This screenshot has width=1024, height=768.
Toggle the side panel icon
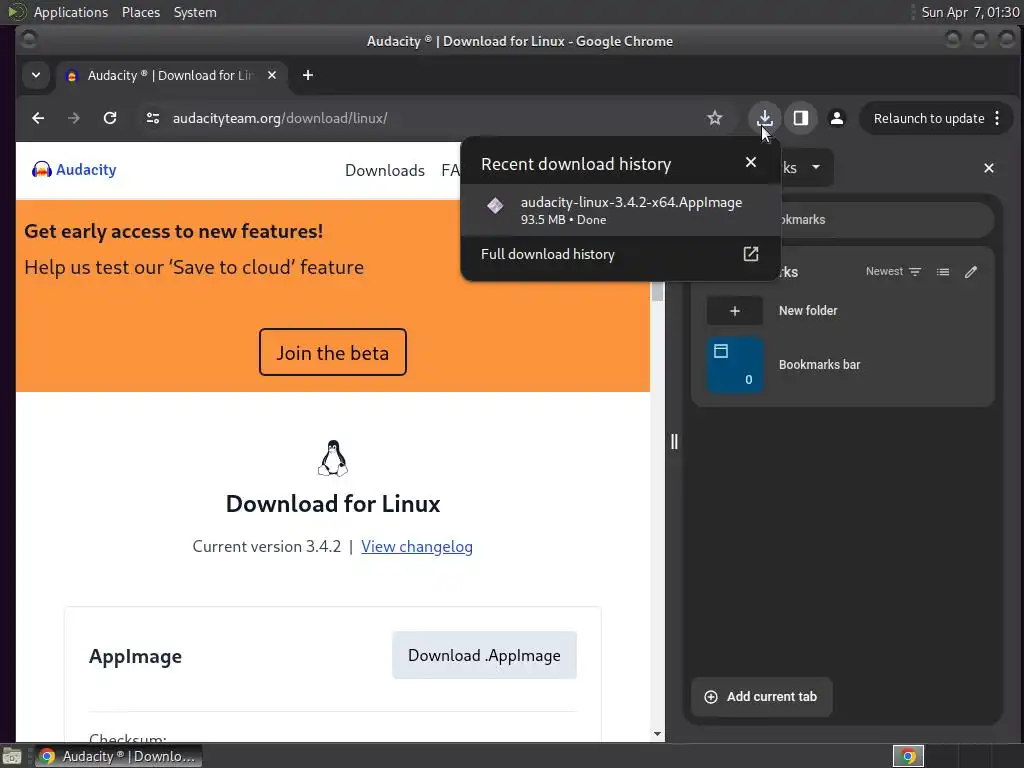801,118
